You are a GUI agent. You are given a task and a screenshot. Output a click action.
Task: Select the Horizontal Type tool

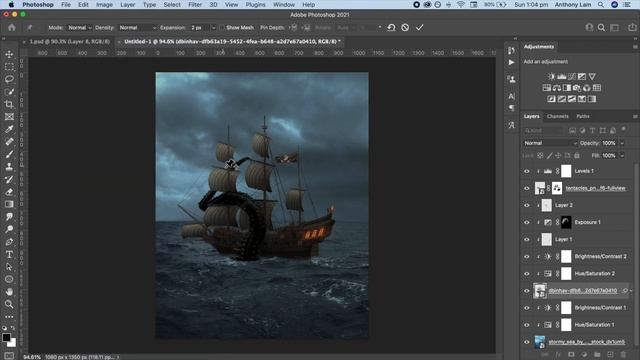point(9,254)
